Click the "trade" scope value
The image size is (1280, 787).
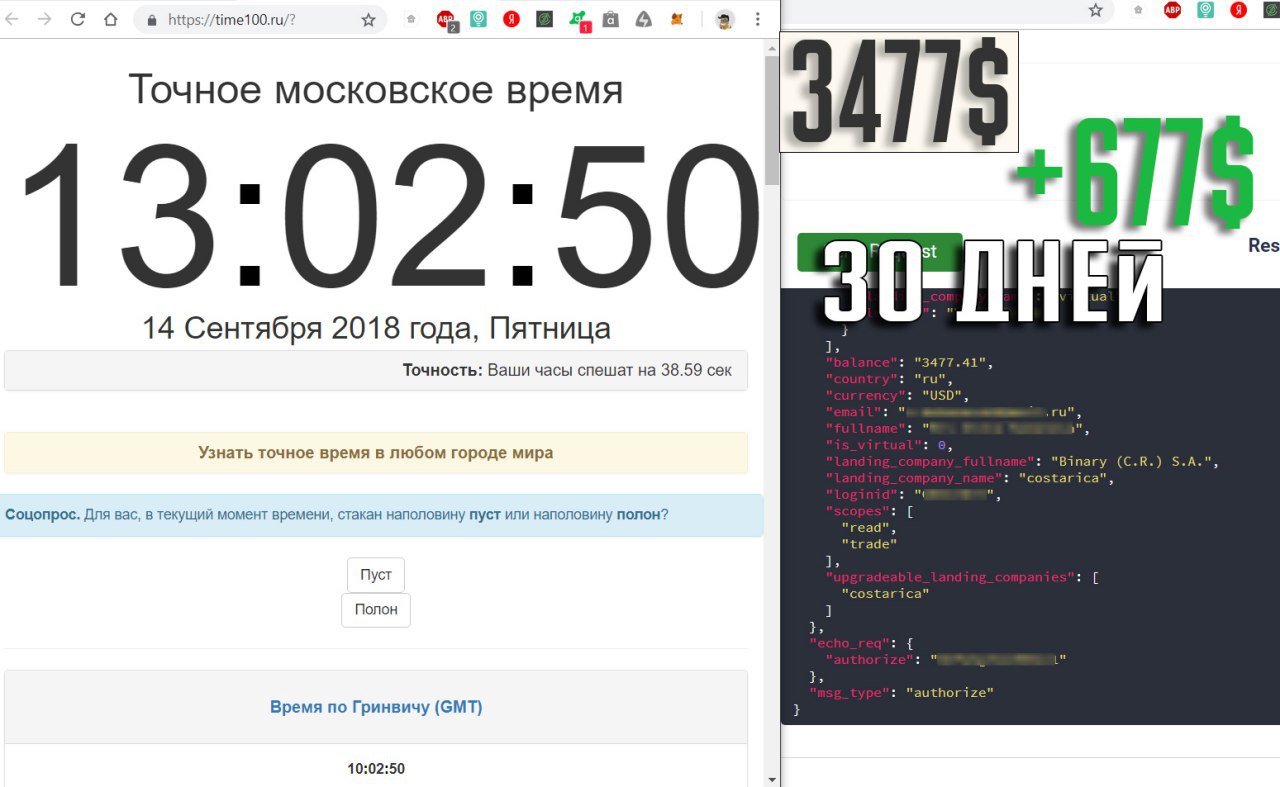(870, 544)
